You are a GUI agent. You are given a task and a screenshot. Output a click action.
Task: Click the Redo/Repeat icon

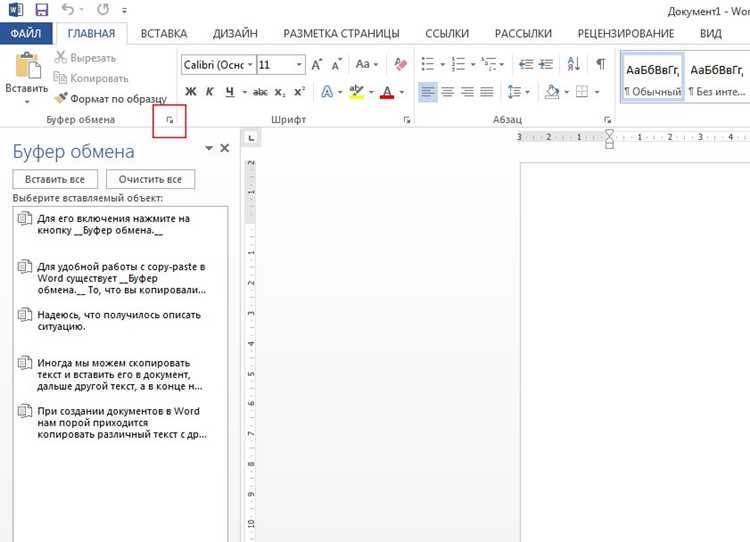[102, 9]
